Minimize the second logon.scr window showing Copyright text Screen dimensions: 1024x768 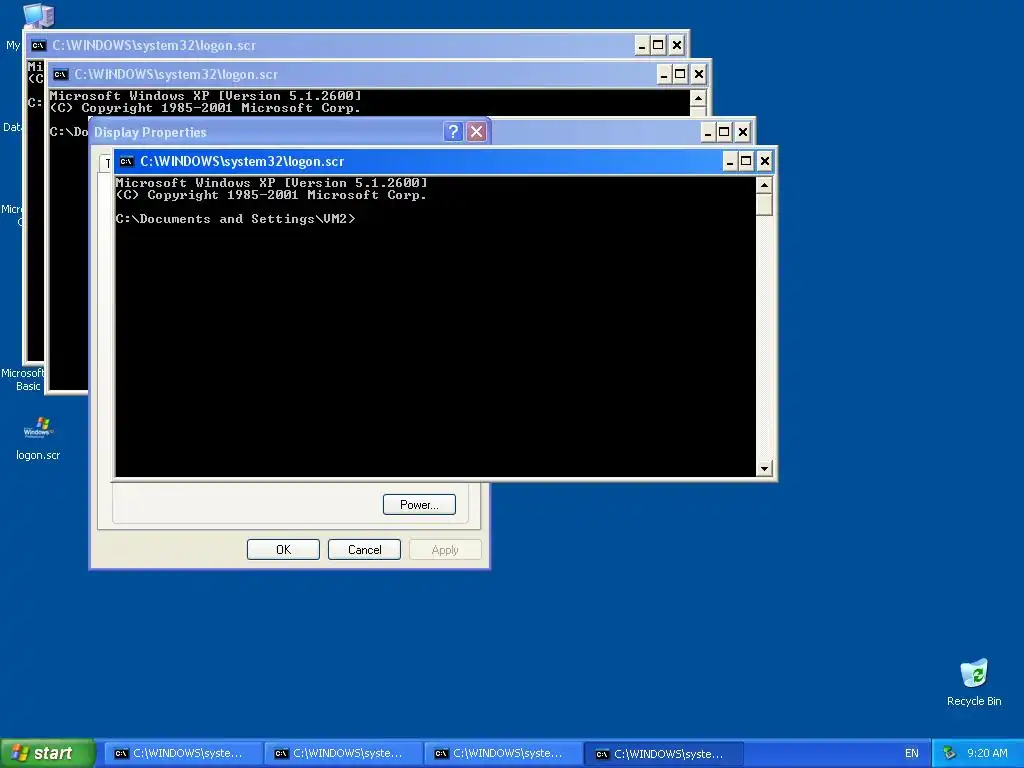[x=664, y=74]
